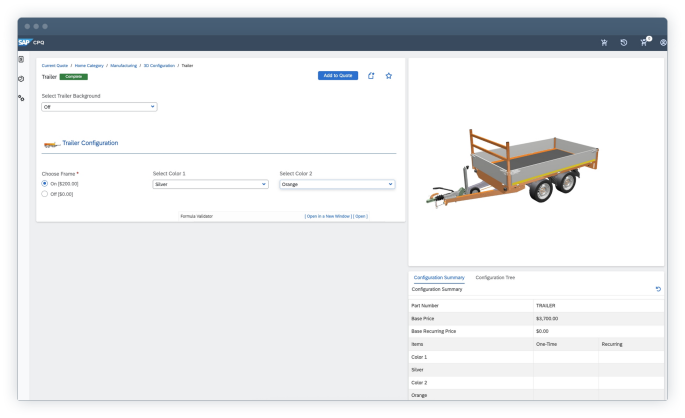The width and height of the screenshot is (685, 418).
Task: Click the share icon beside Add to Quote
Action: click(371, 75)
